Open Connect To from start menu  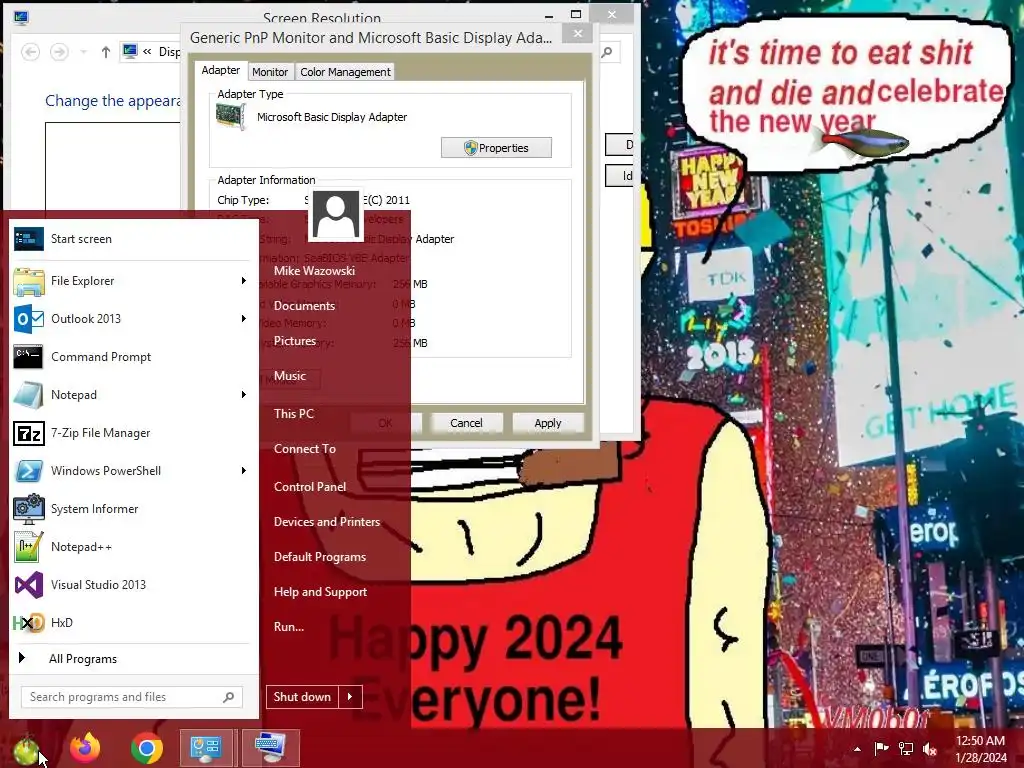coord(305,449)
